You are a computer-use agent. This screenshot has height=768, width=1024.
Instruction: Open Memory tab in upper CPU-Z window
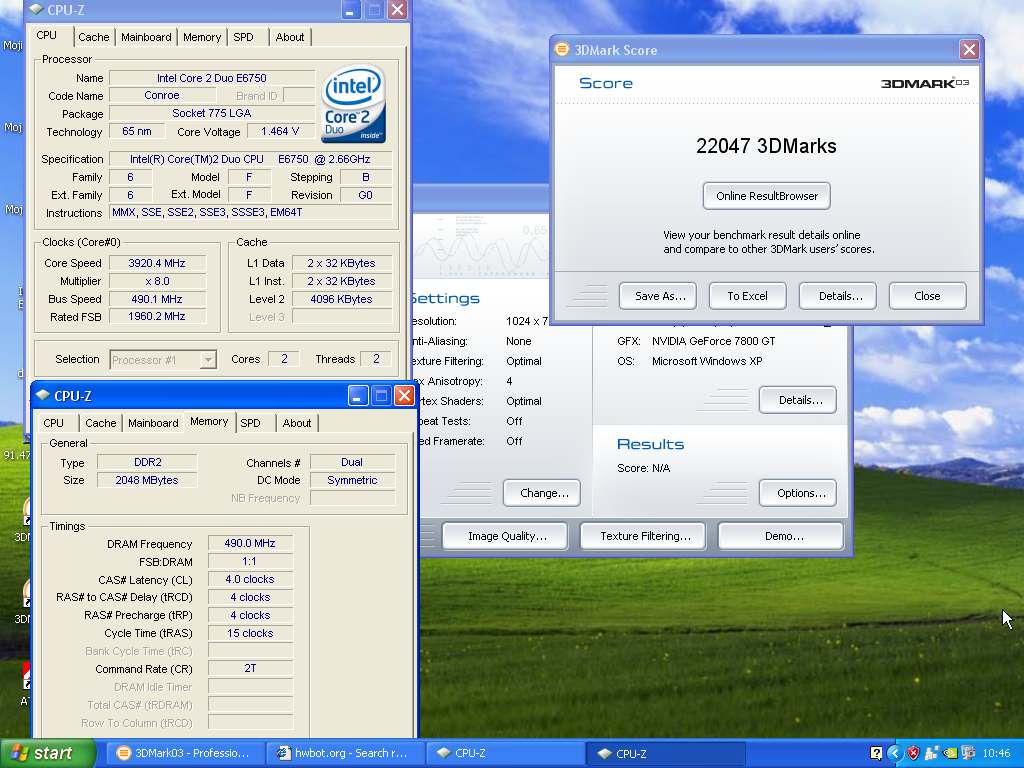pos(202,37)
